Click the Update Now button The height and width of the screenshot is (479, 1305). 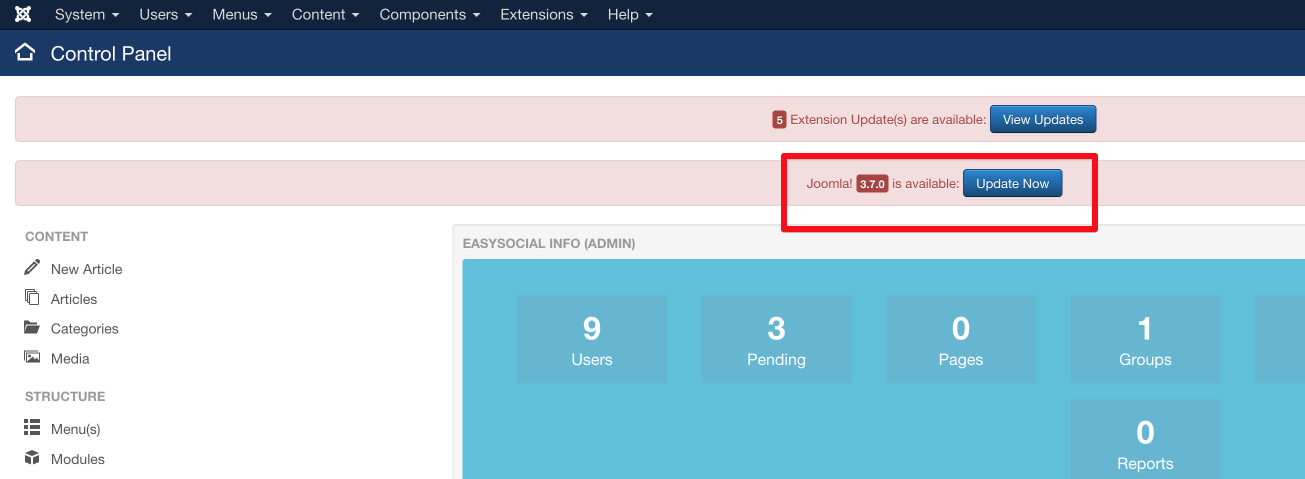(1012, 183)
